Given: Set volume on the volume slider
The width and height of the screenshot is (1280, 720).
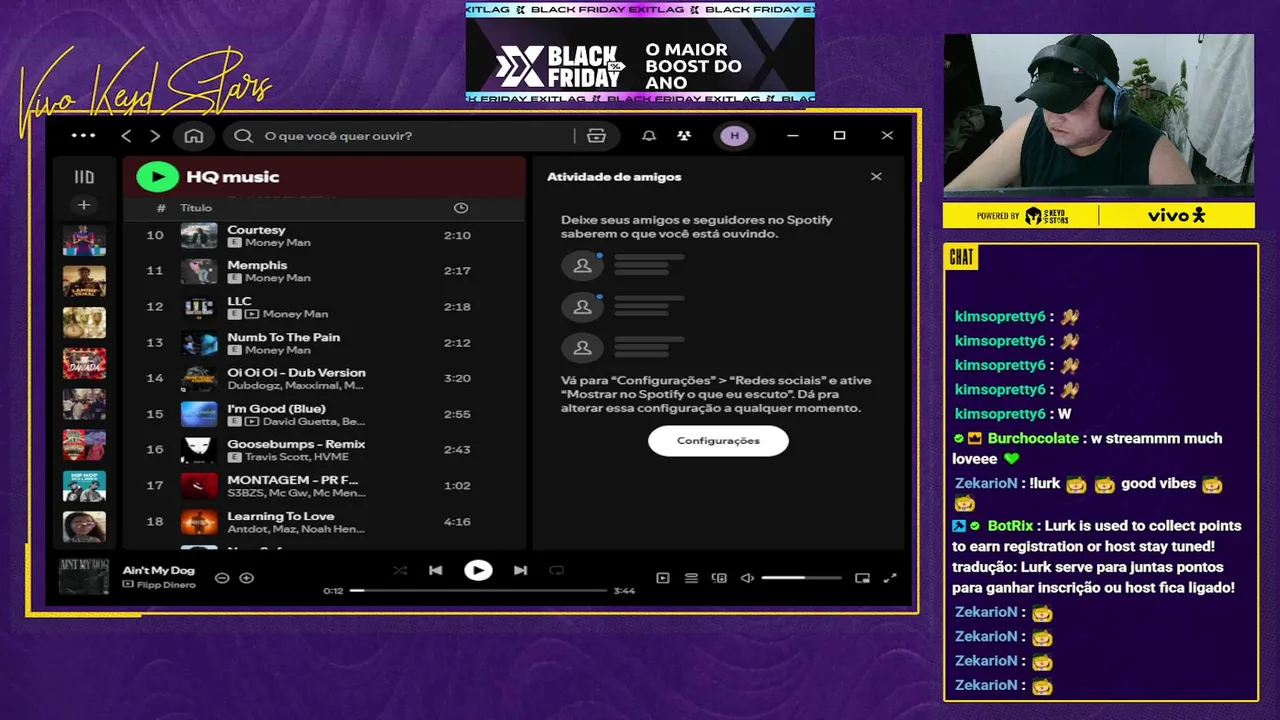Looking at the screenshot, I should (801, 578).
